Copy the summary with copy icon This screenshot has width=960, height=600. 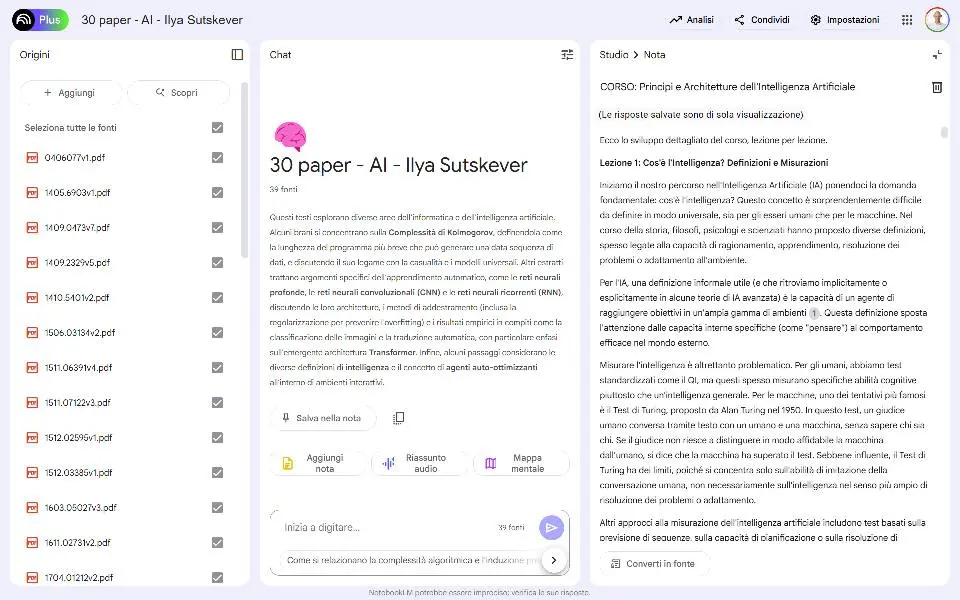click(398, 418)
